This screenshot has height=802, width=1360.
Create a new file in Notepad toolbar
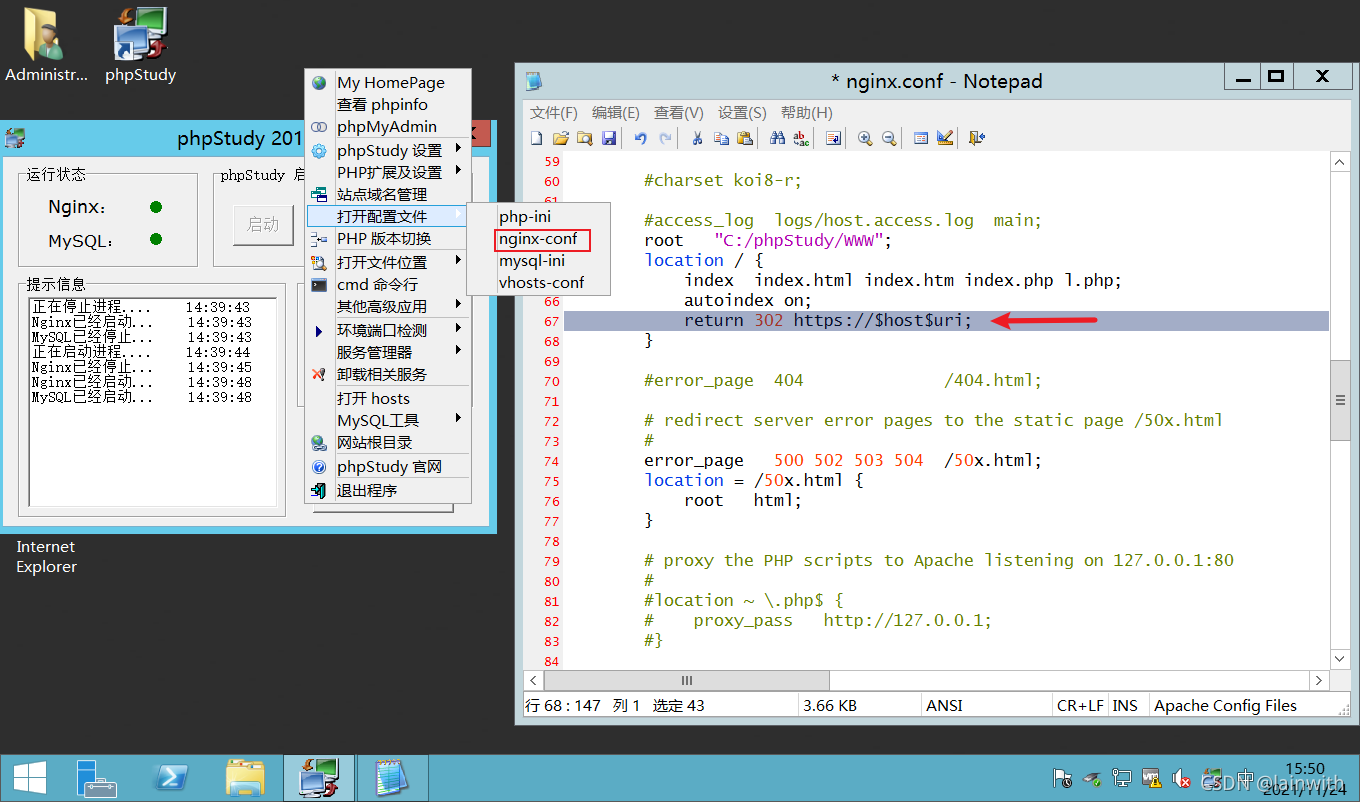537,138
